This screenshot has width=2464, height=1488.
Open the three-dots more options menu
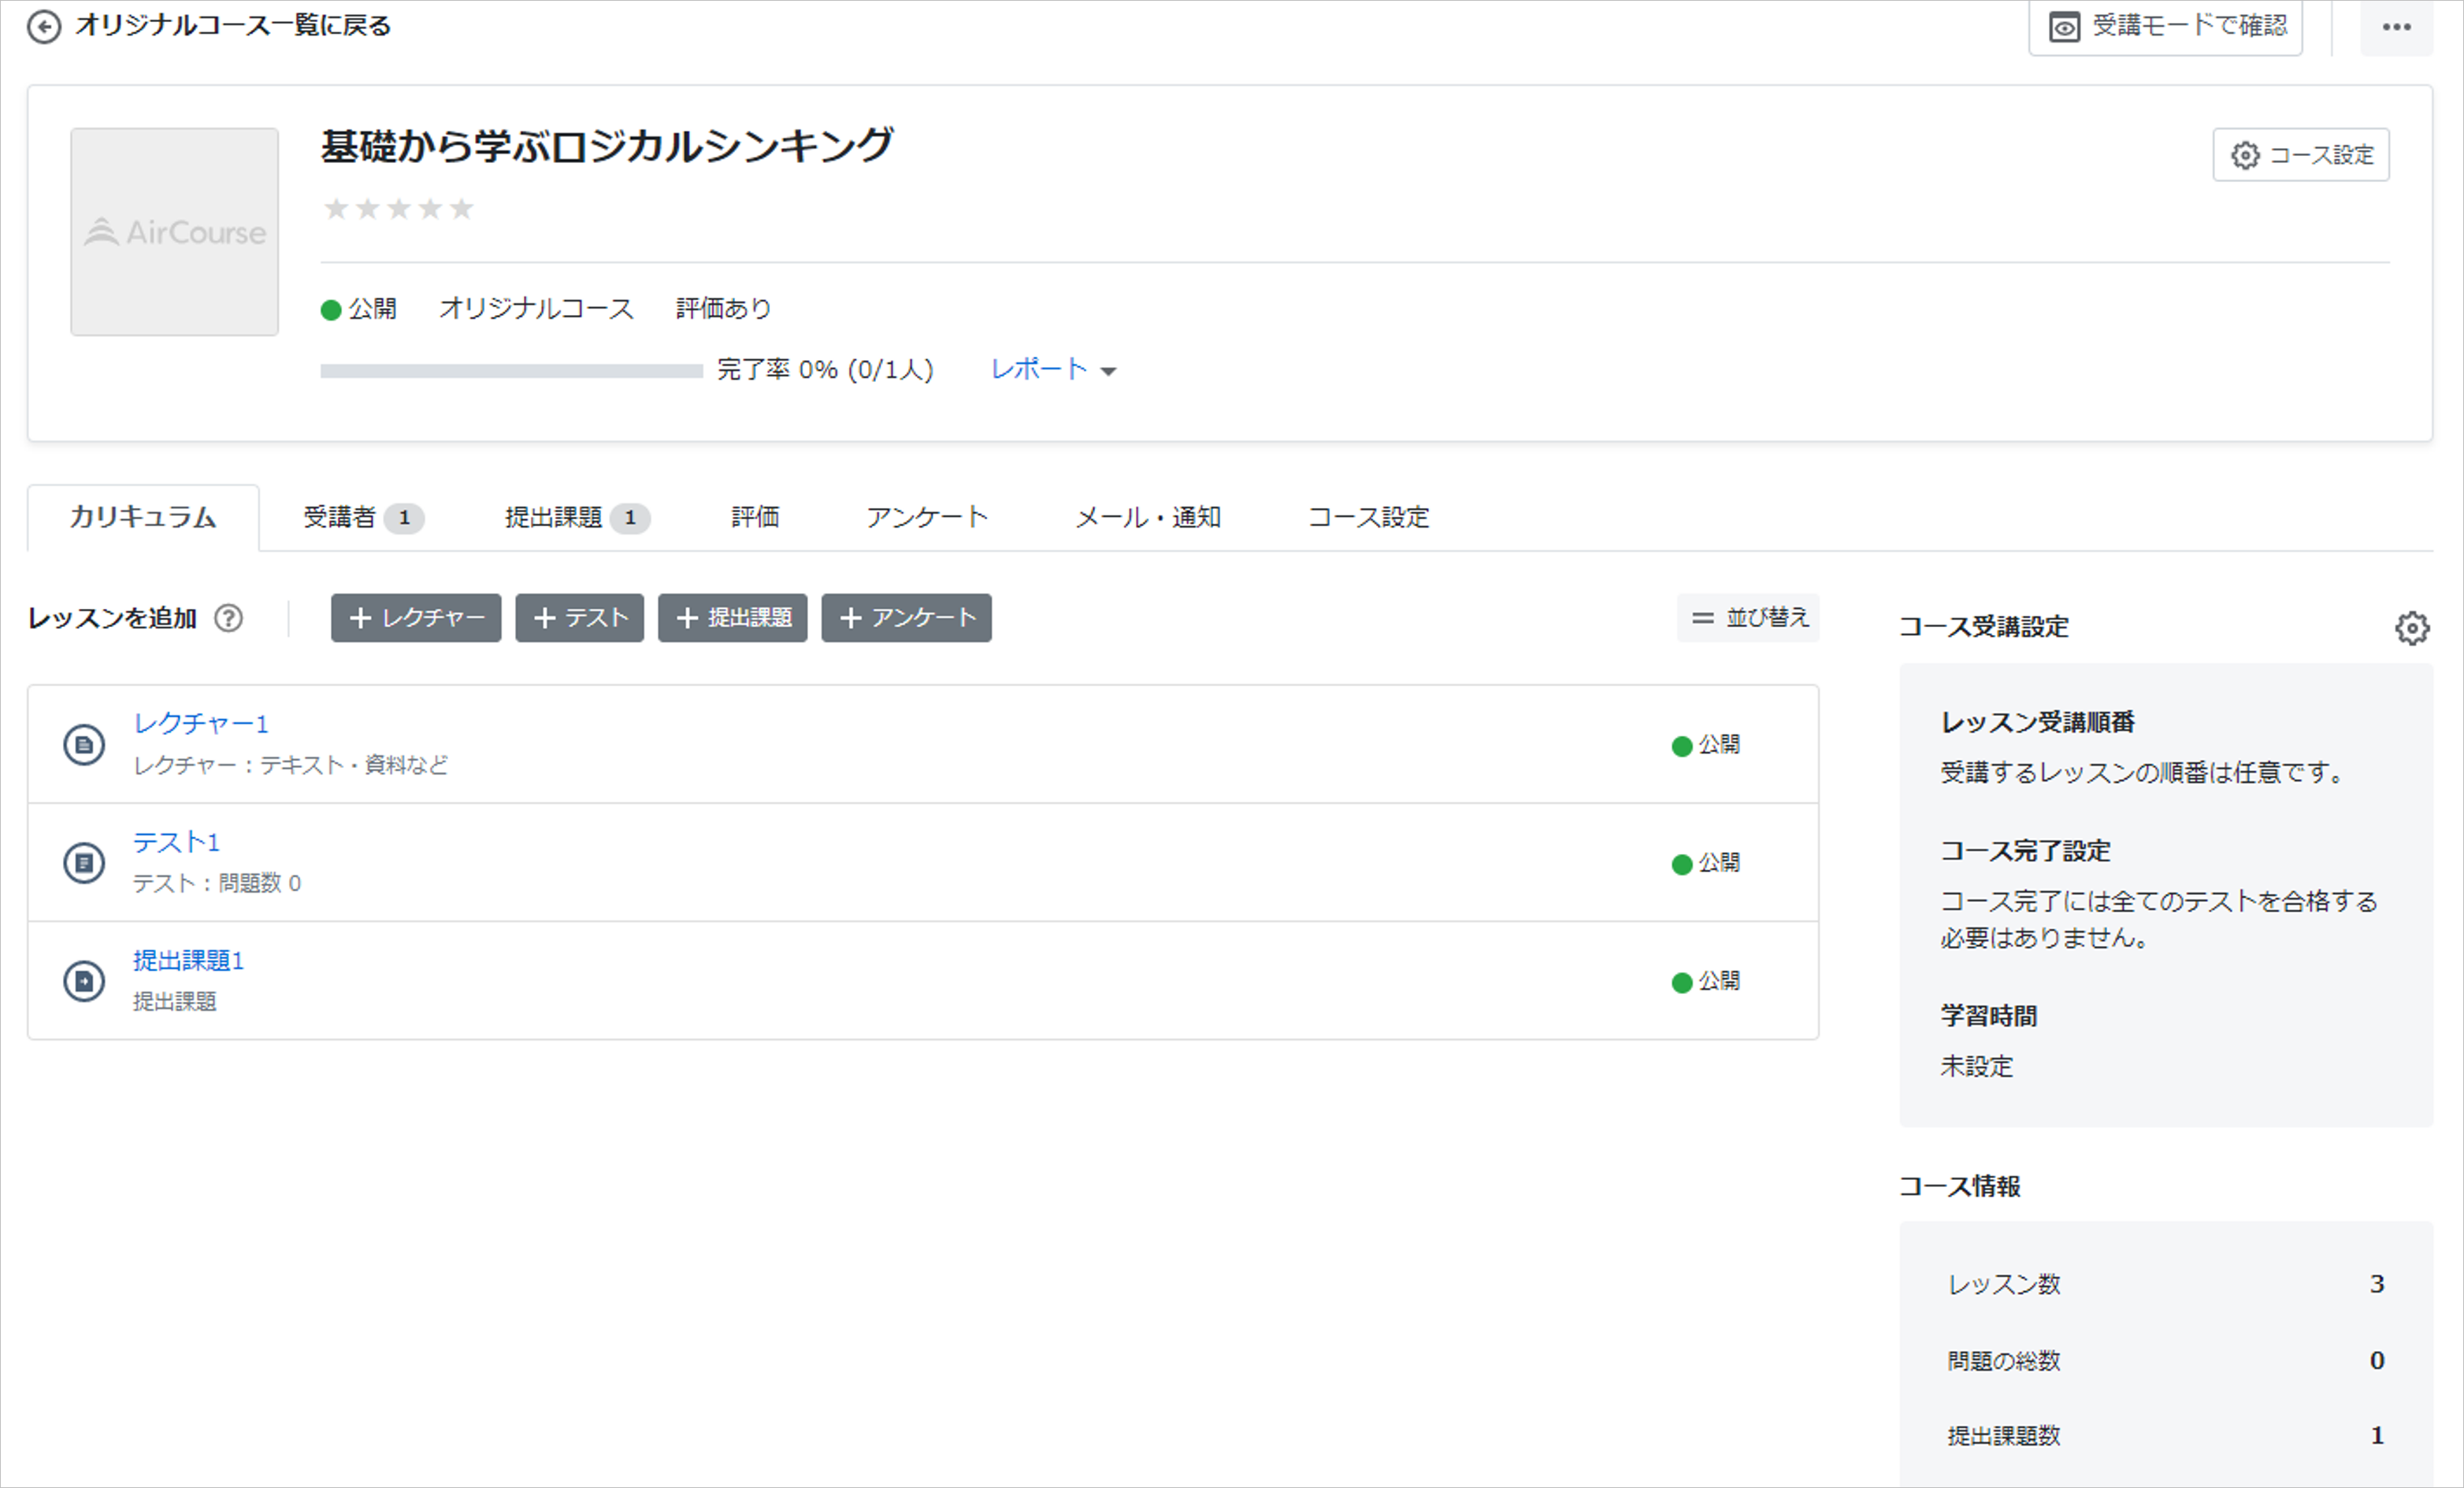2396,27
